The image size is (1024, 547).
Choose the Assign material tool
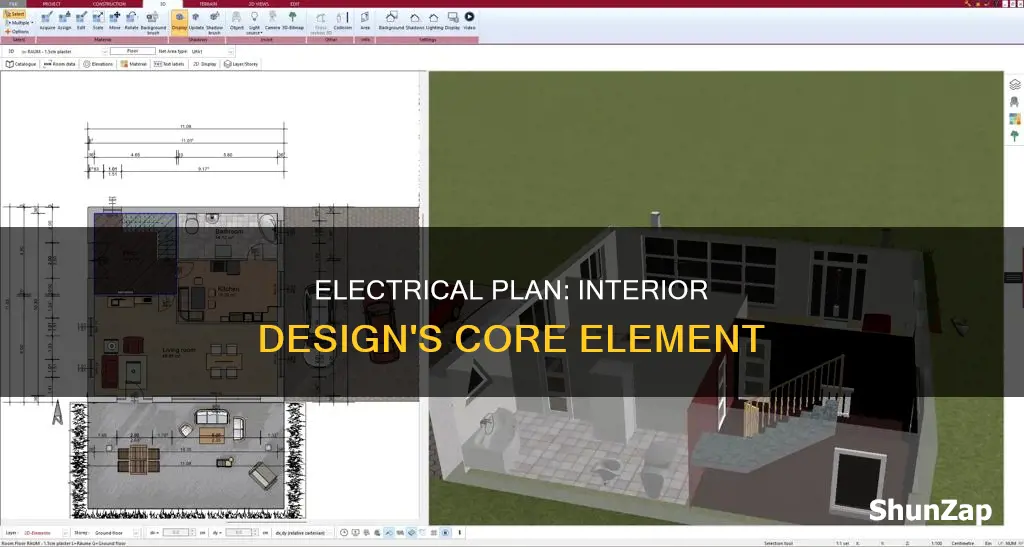(64, 21)
